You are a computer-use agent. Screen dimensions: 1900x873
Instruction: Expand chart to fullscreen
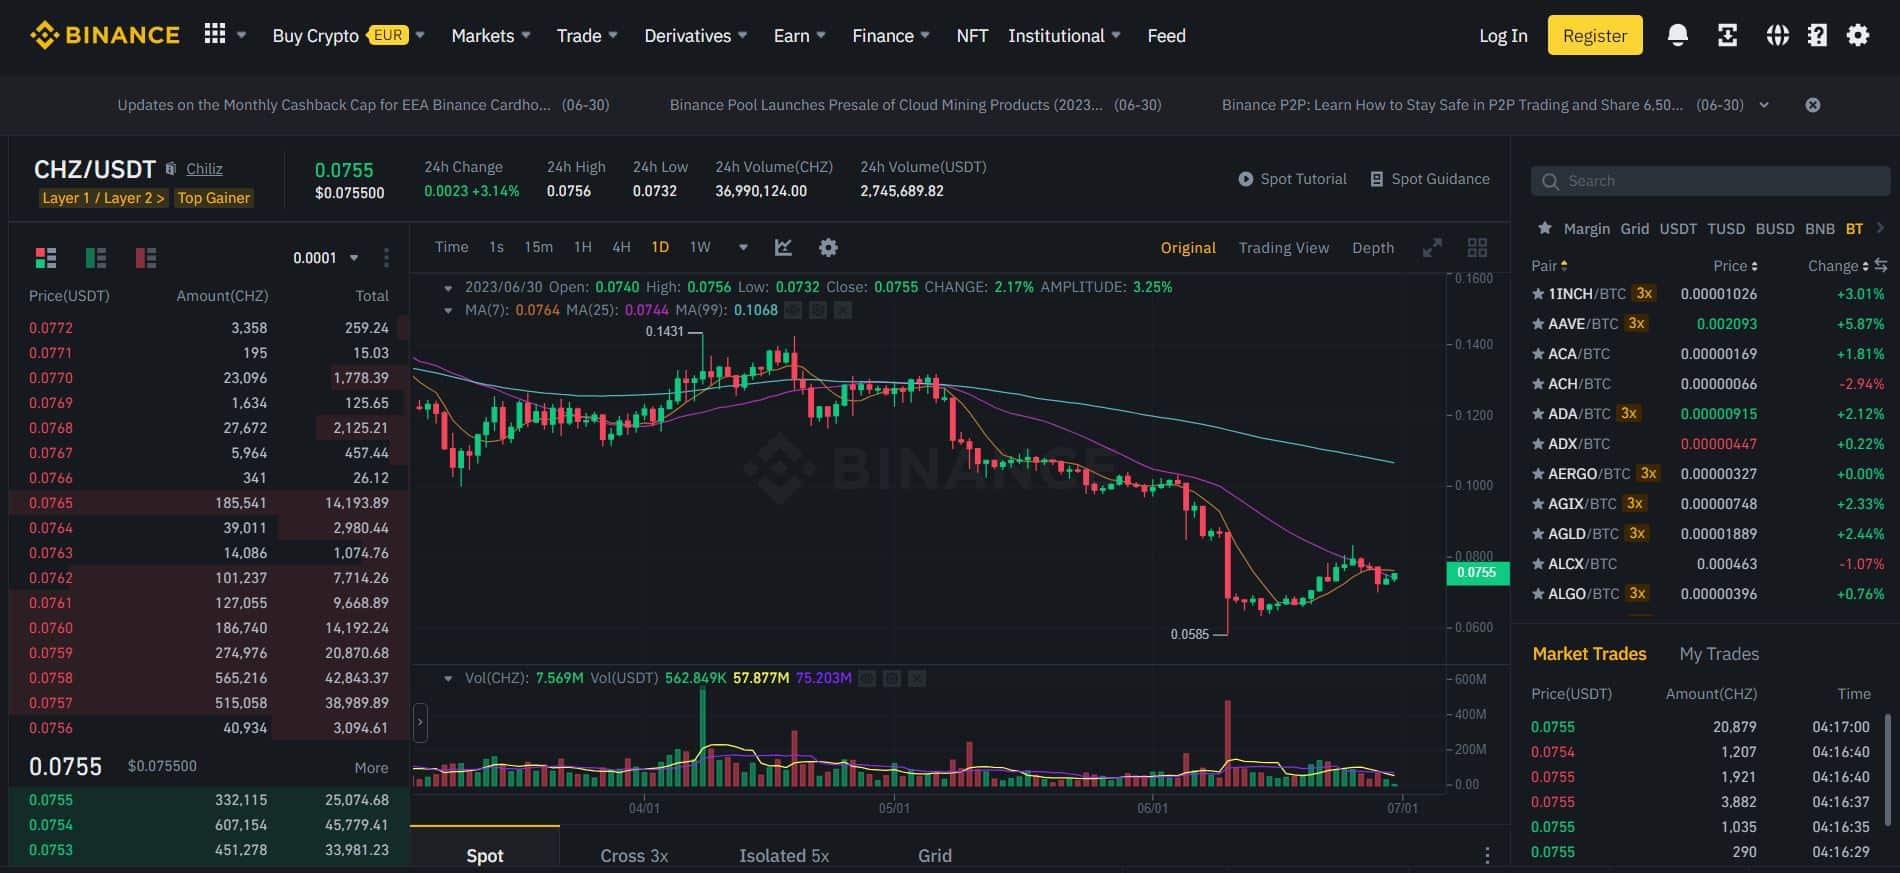[1432, 247]
